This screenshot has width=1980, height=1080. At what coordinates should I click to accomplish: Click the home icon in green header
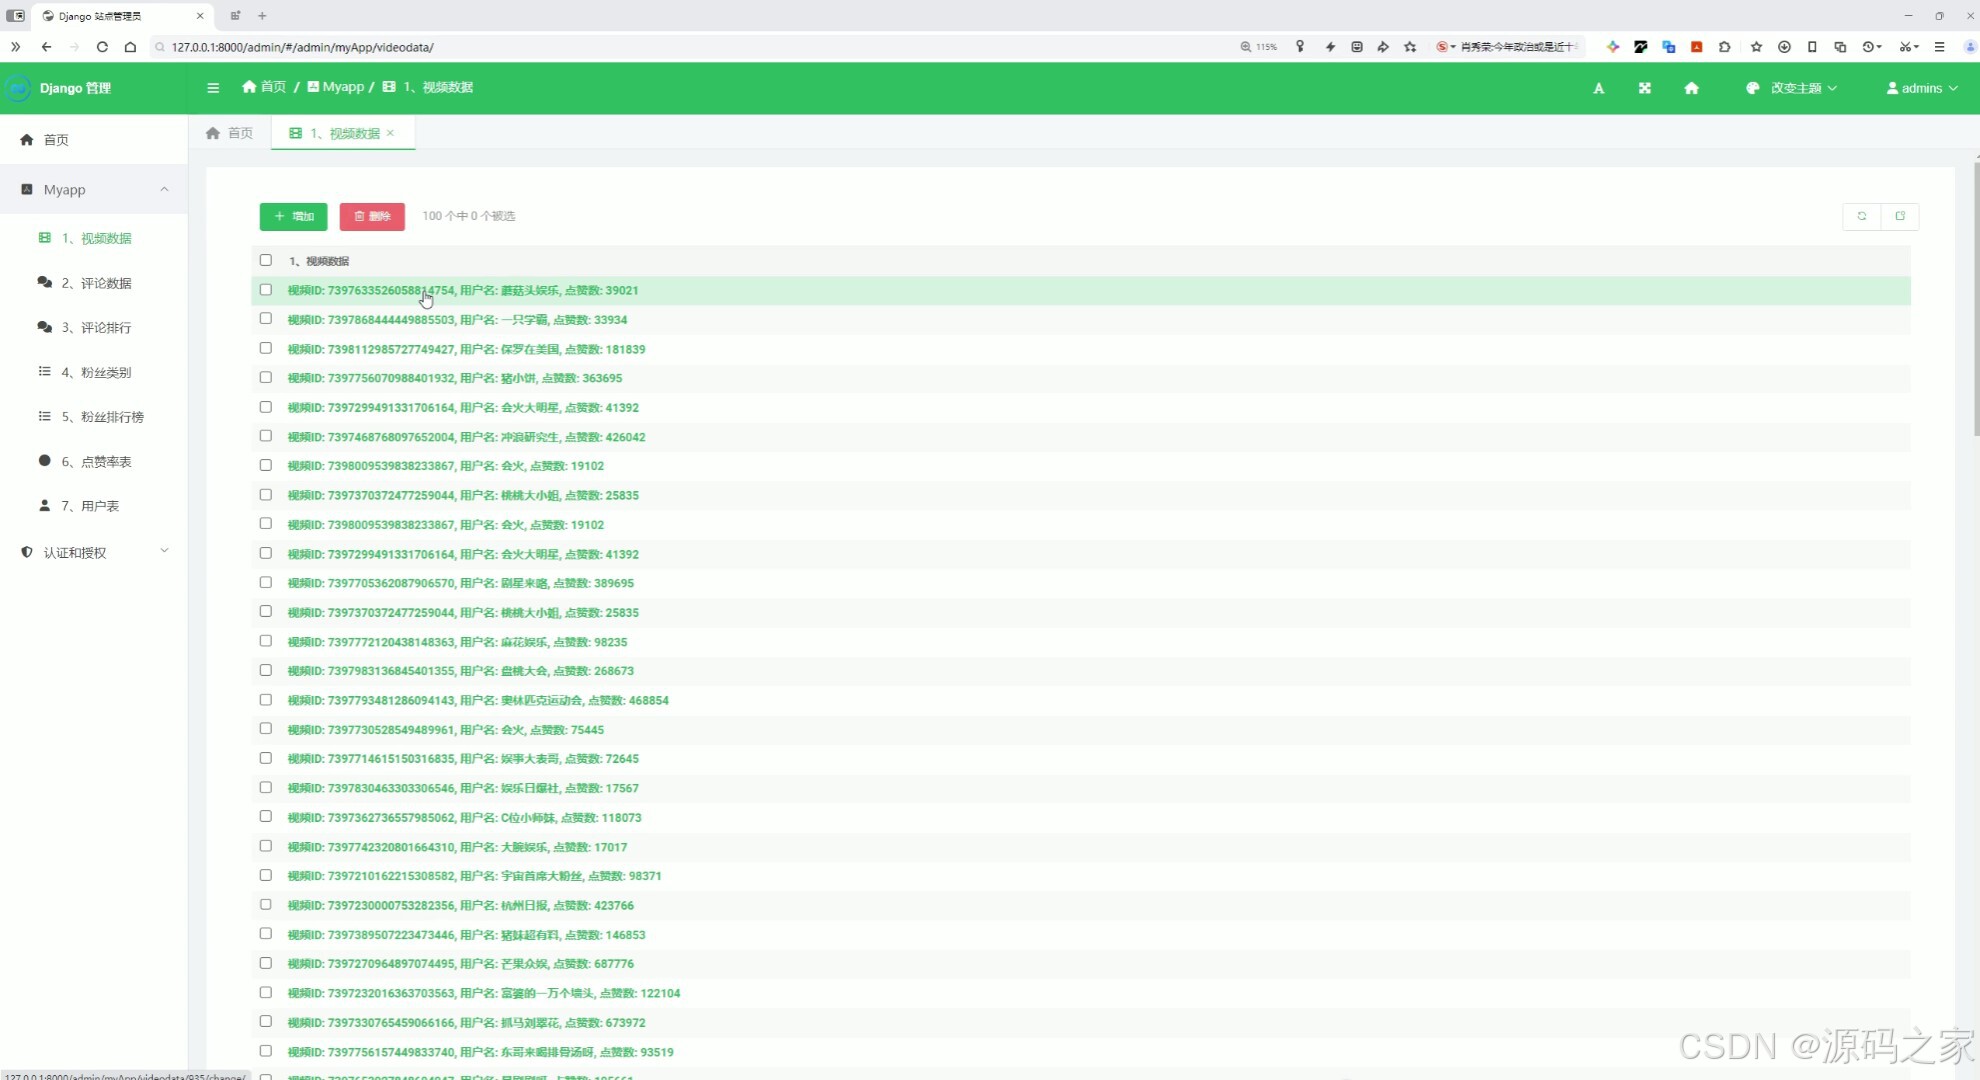[x=1691, y=88]
